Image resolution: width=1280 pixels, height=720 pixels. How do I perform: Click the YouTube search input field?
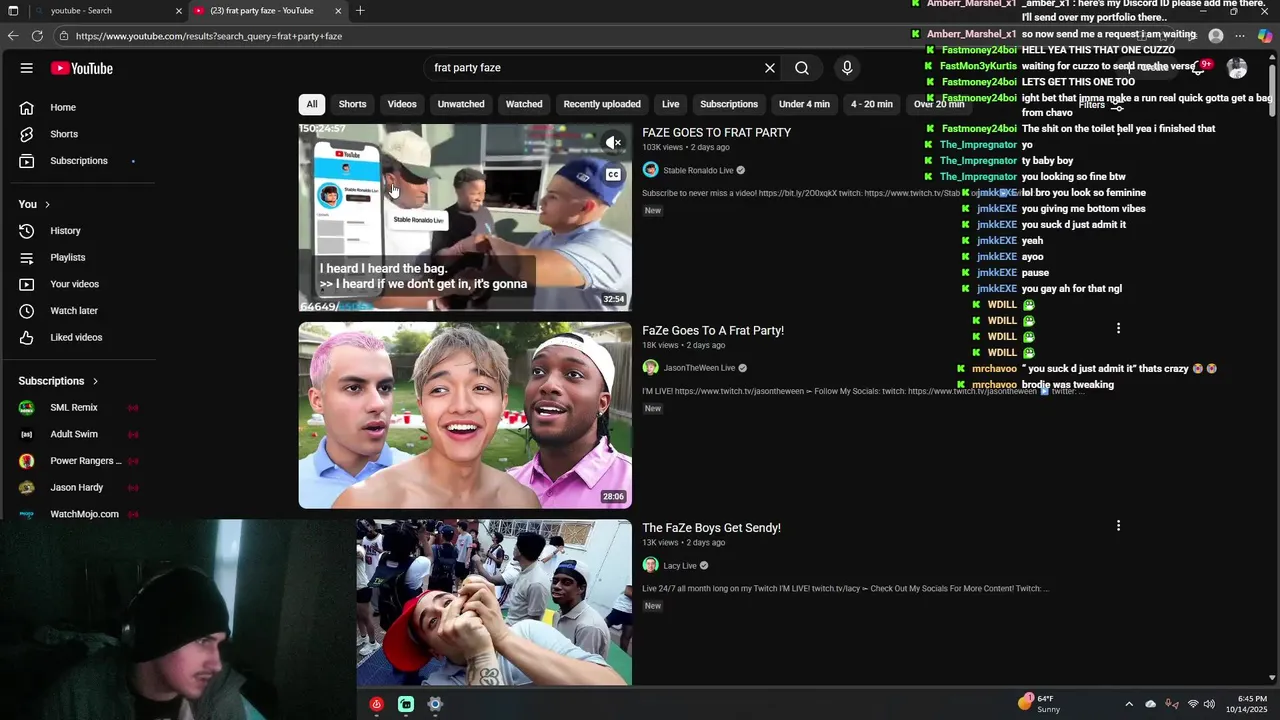click(x=594, y=68)
